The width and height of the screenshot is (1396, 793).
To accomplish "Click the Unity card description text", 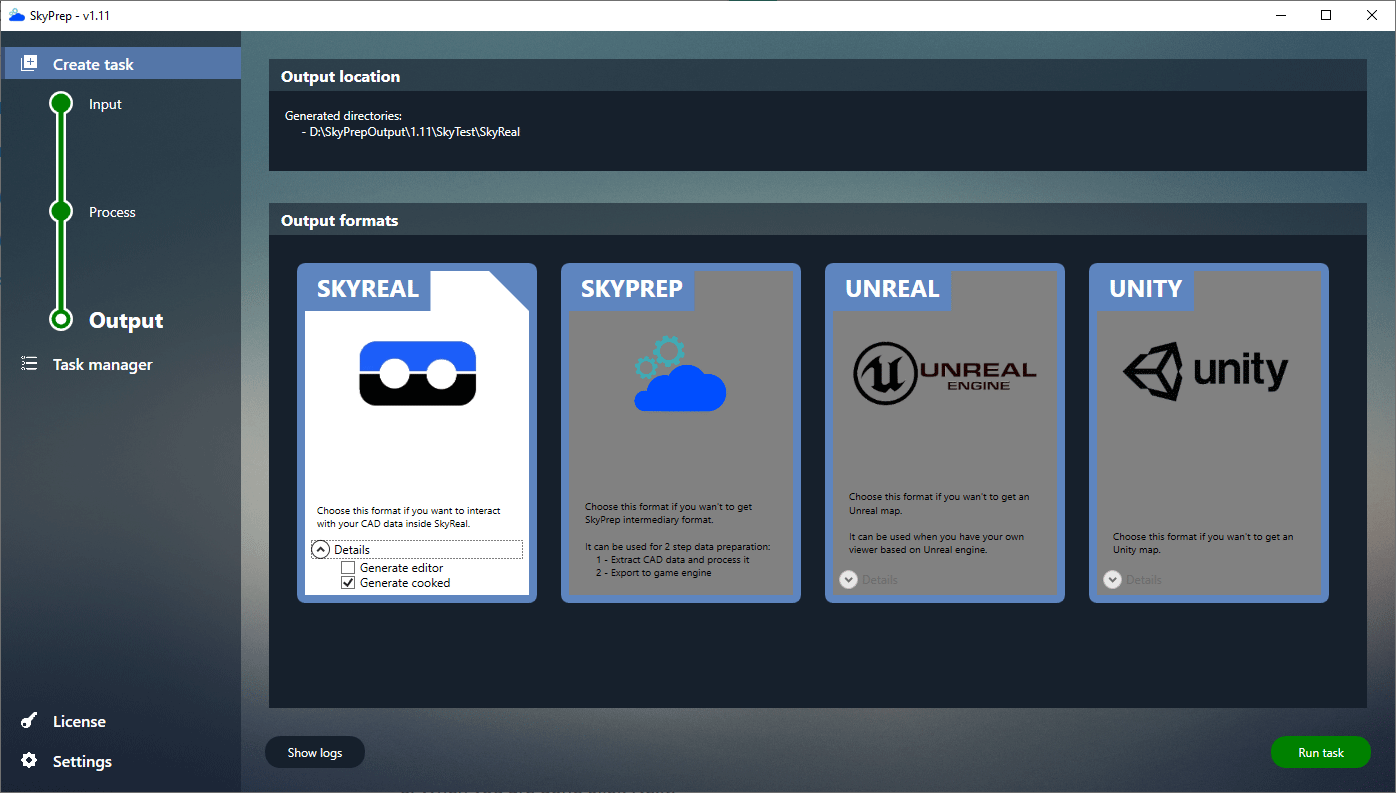I will coord(1203,543).
